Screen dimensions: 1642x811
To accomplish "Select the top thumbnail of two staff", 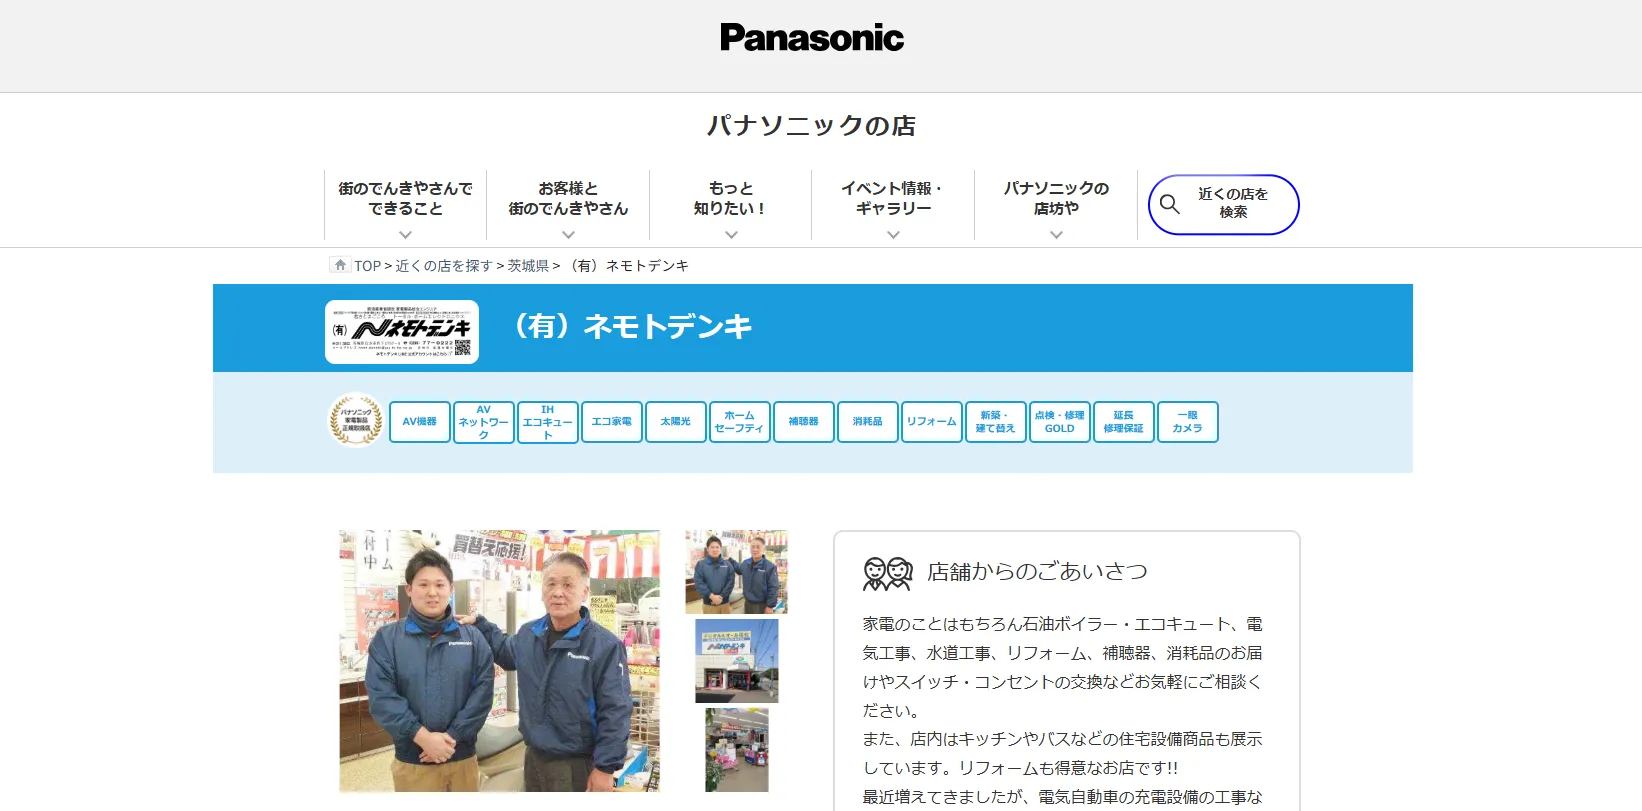I will 736,572.
